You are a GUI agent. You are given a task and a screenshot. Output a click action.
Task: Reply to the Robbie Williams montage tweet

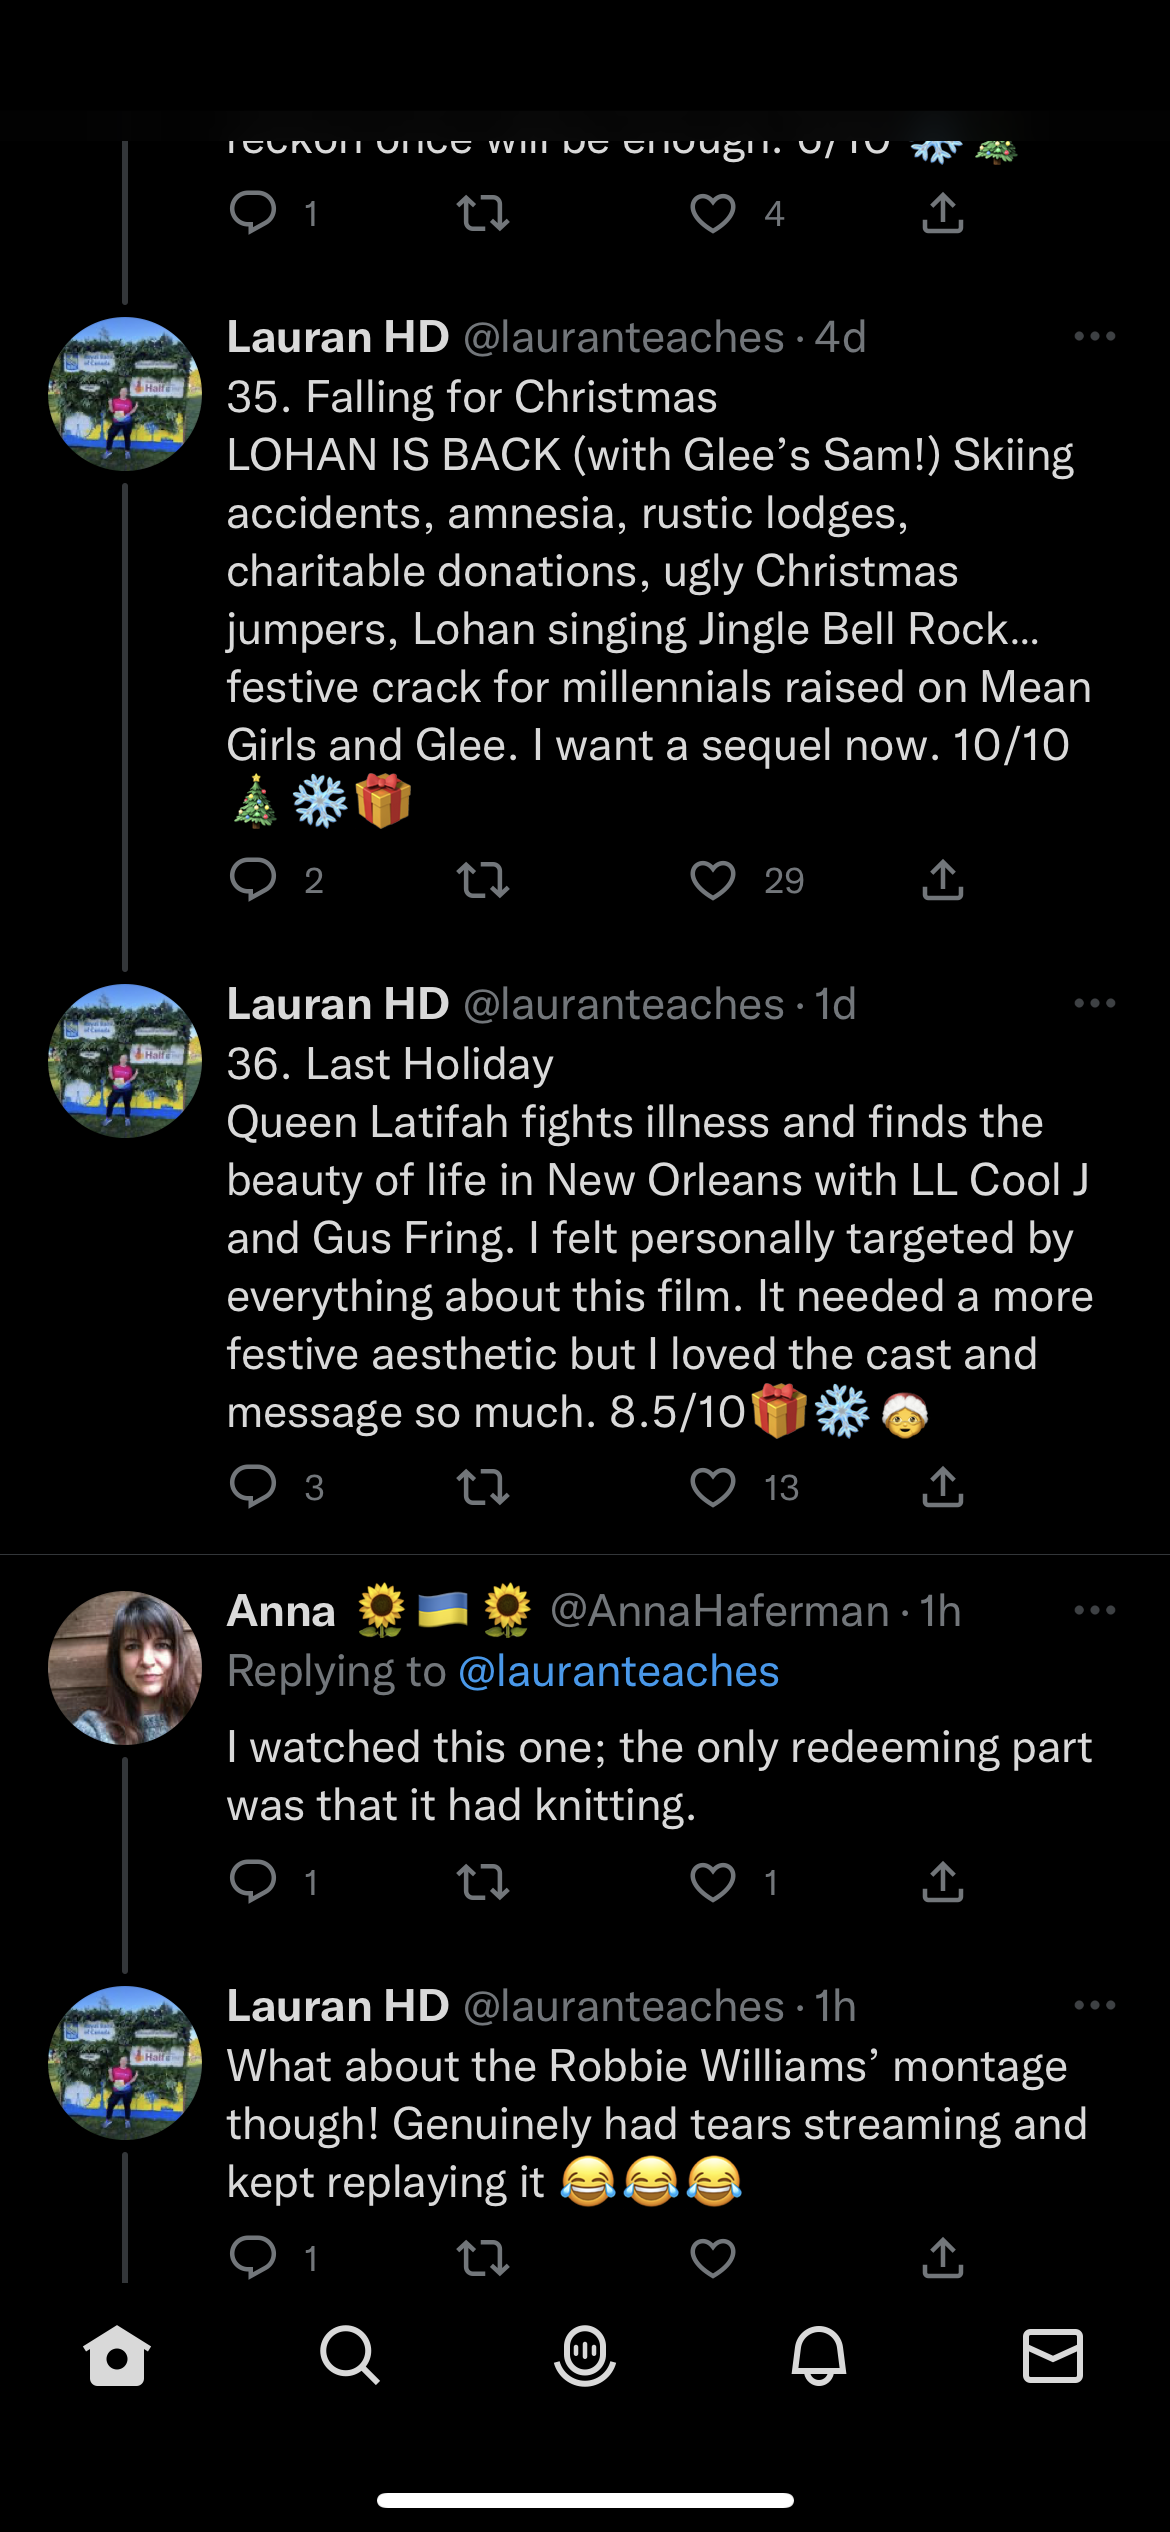[253, 2258]
